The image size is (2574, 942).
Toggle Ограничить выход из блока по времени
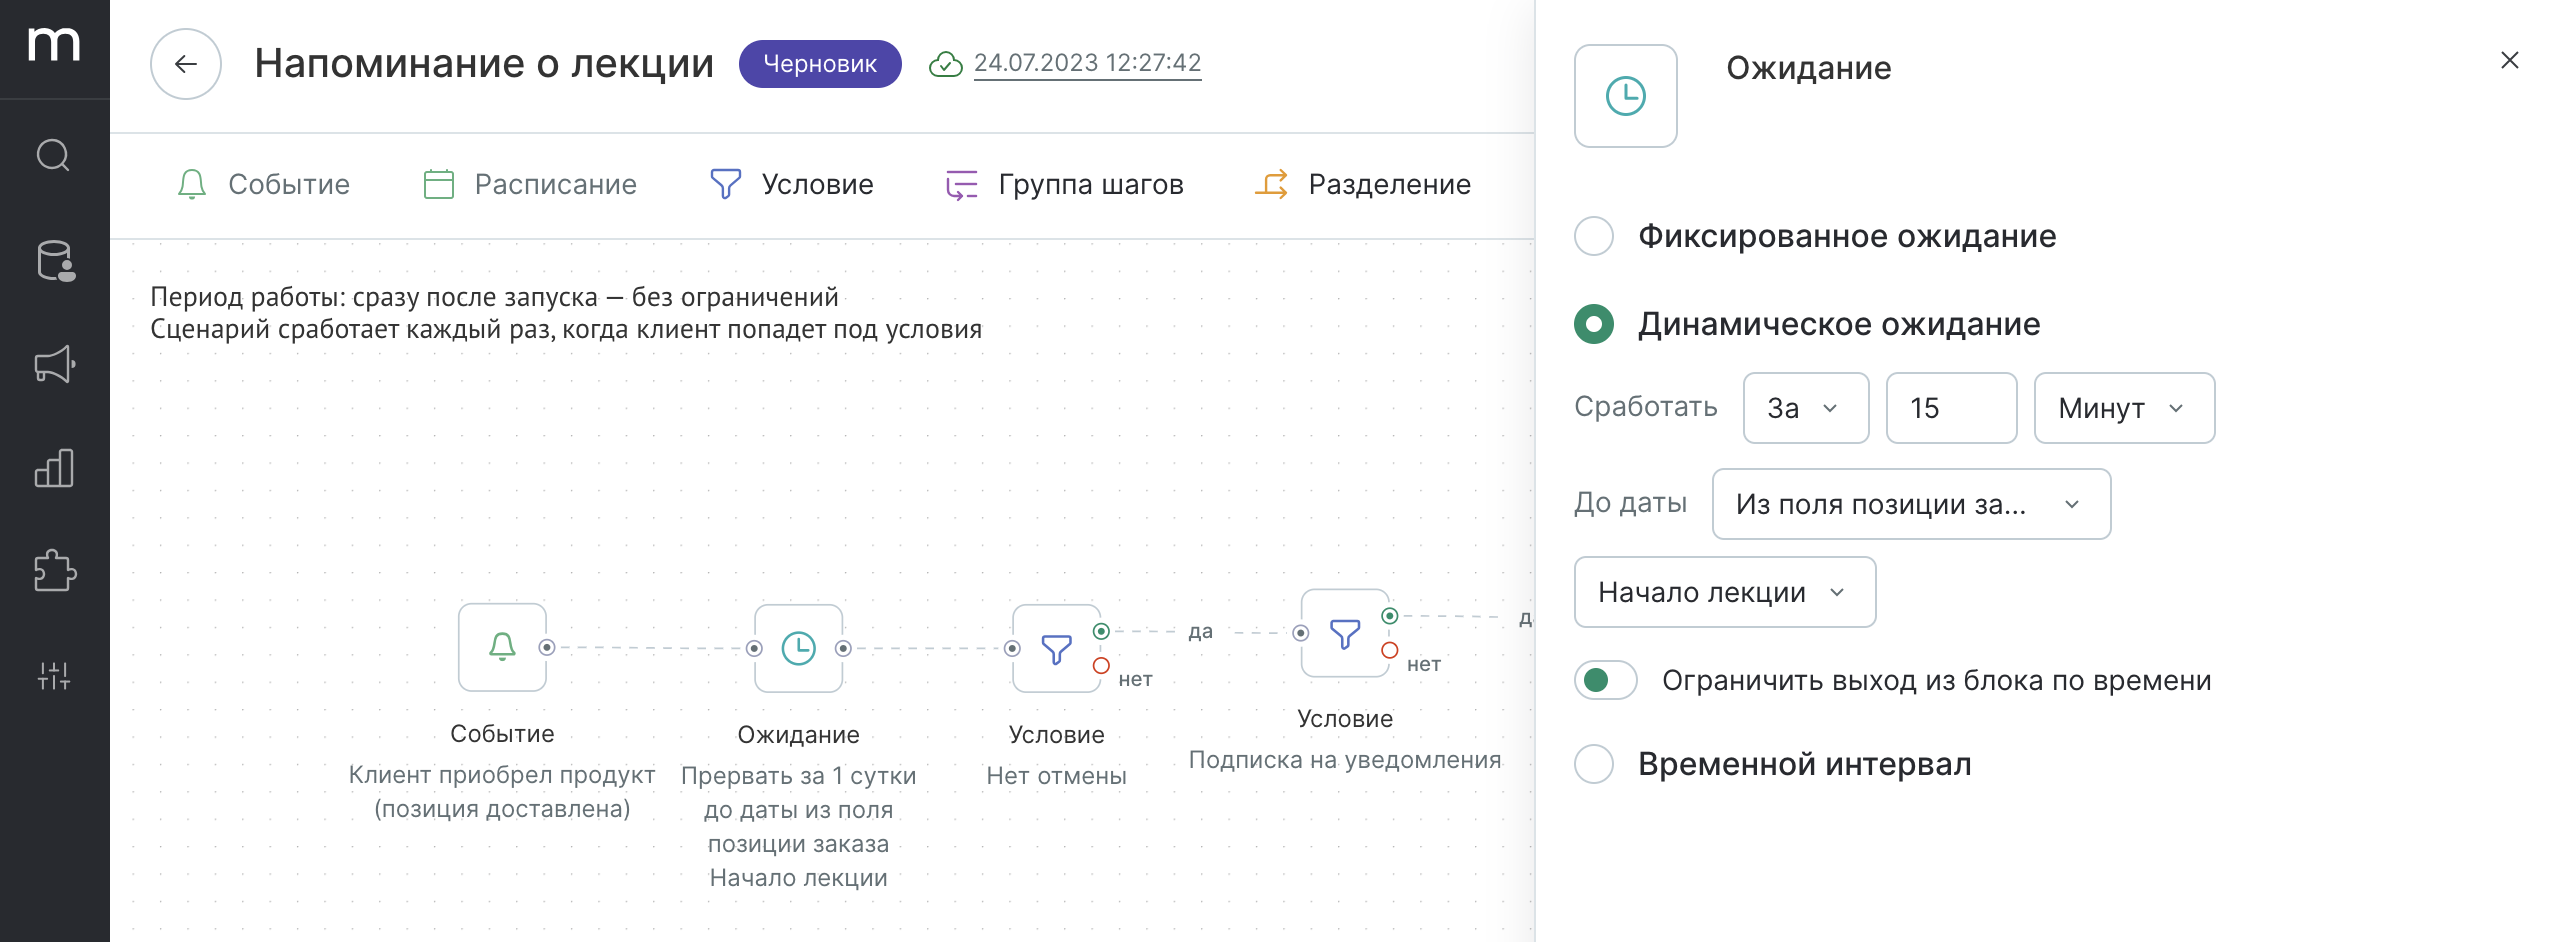pyautogui.click(x=1606, y=680)
